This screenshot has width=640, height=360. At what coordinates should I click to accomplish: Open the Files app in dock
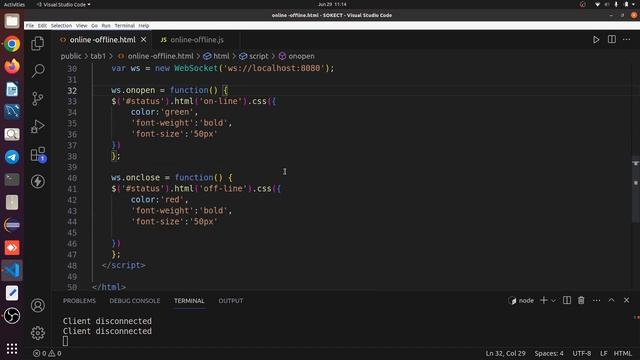click(x=12, y=21)
